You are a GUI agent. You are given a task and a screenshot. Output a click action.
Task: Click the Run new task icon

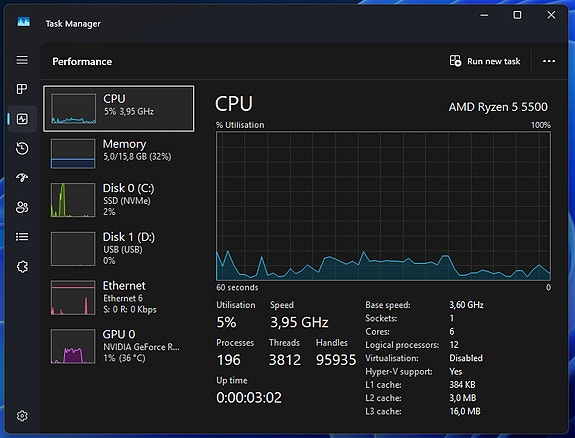(455, 61)
